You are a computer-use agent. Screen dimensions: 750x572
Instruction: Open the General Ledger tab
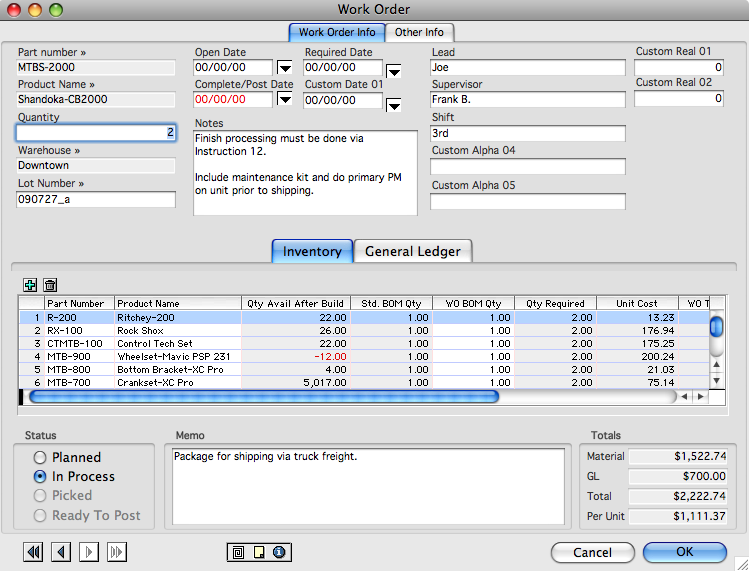[x=412, y=252]
